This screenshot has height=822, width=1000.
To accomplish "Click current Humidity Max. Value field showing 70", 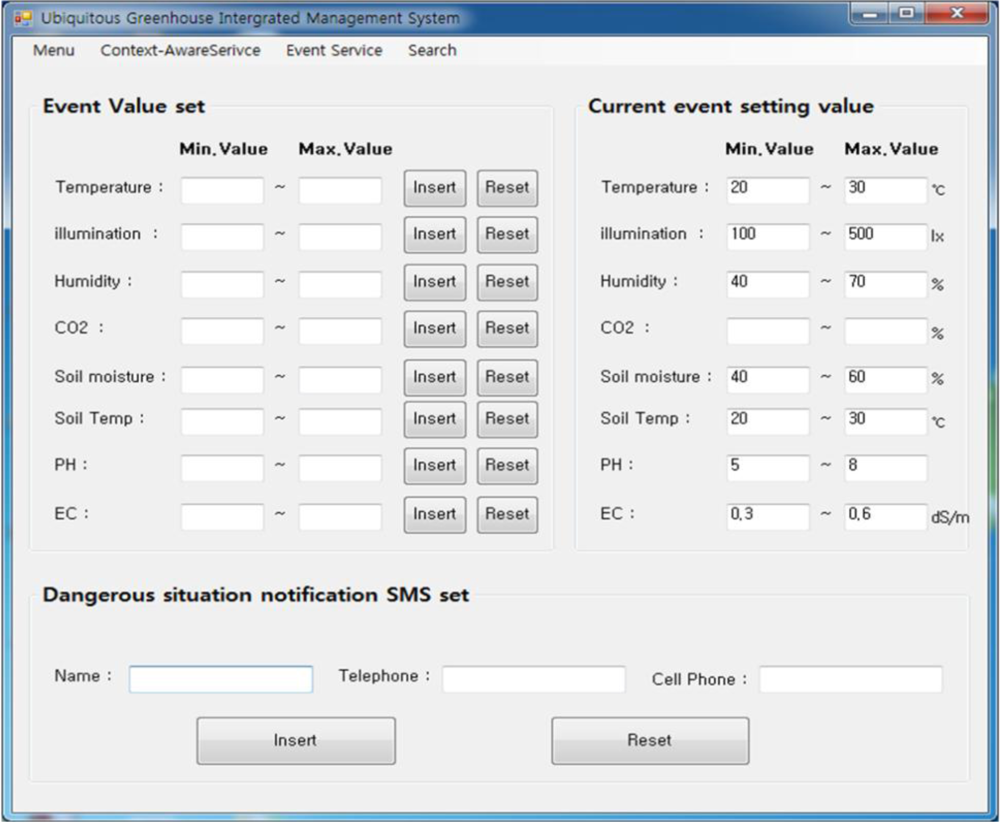I will tap(885, 284).
